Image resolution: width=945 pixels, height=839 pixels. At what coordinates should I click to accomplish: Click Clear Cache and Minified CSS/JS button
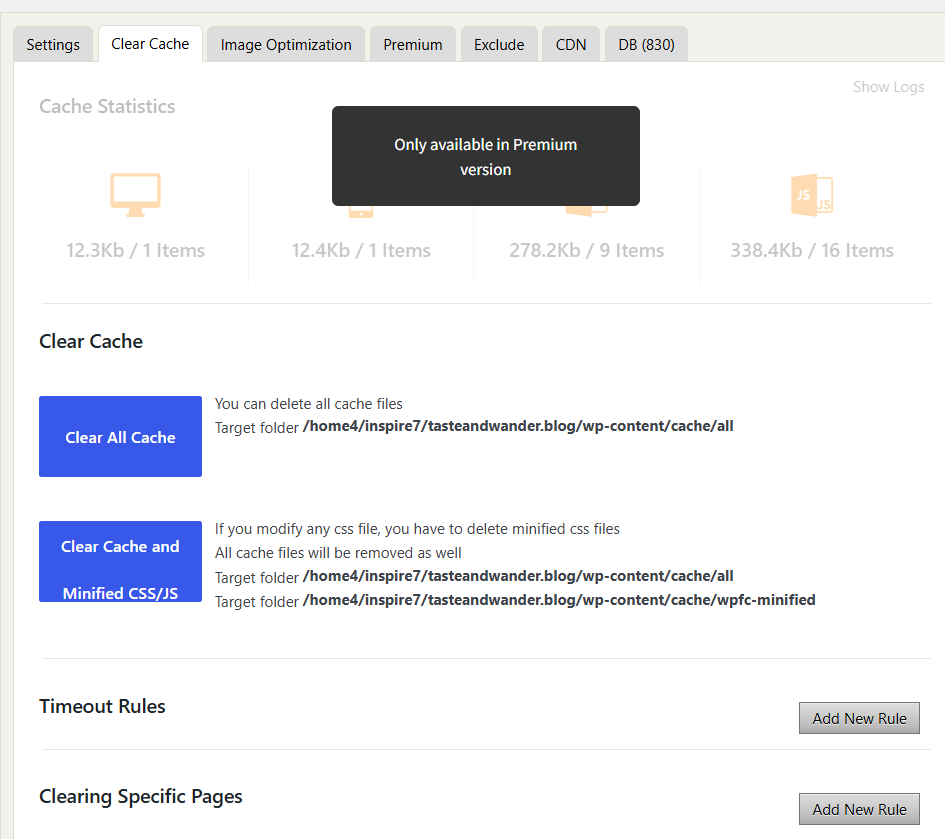[121, 562]
